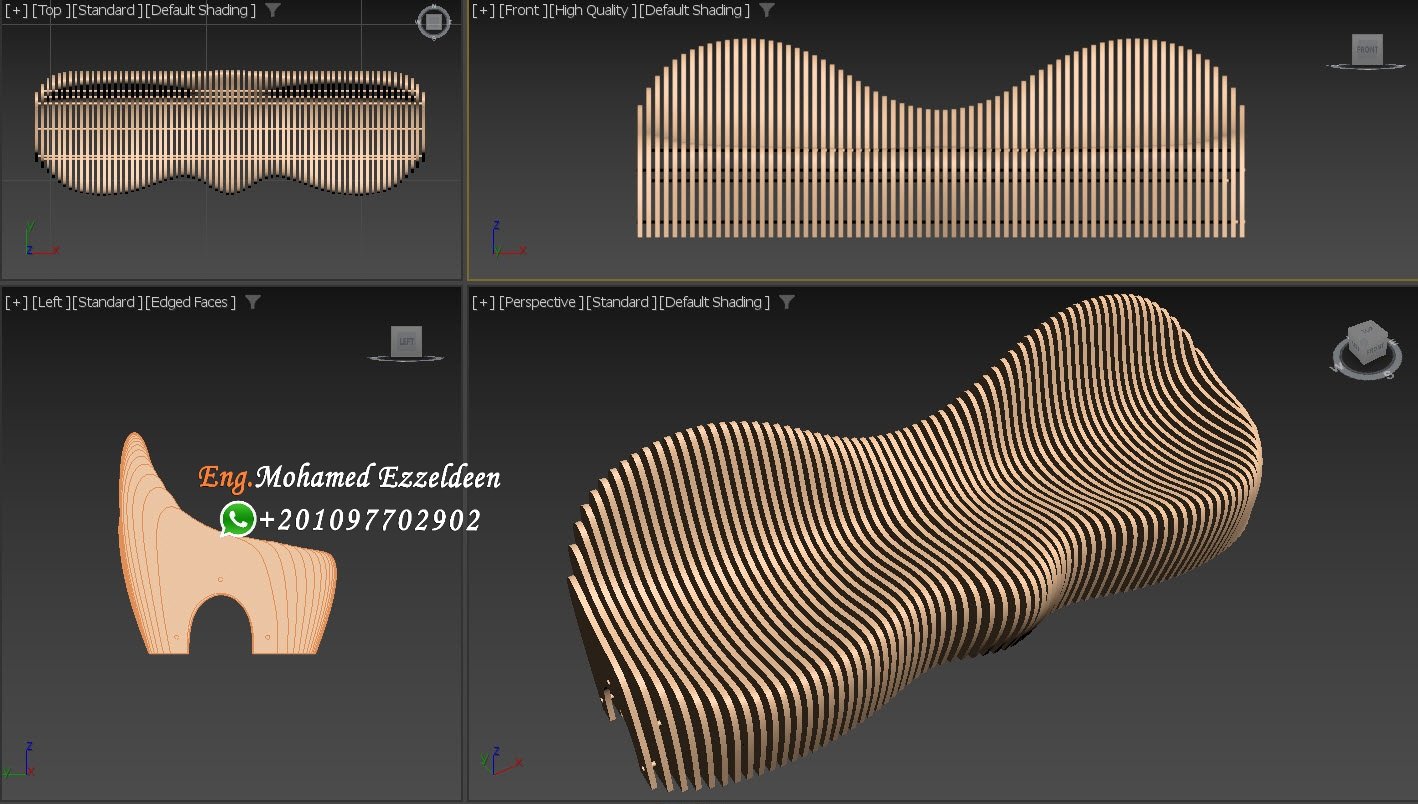The width and height of the screenshot is (1418, 804).
Task: Open the [Front] view label menu
Action: [522, 10]
